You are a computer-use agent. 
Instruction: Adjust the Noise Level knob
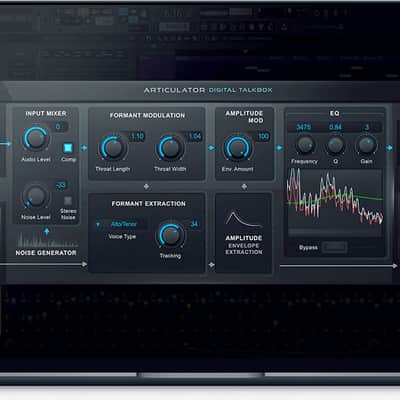click(35, 196)
